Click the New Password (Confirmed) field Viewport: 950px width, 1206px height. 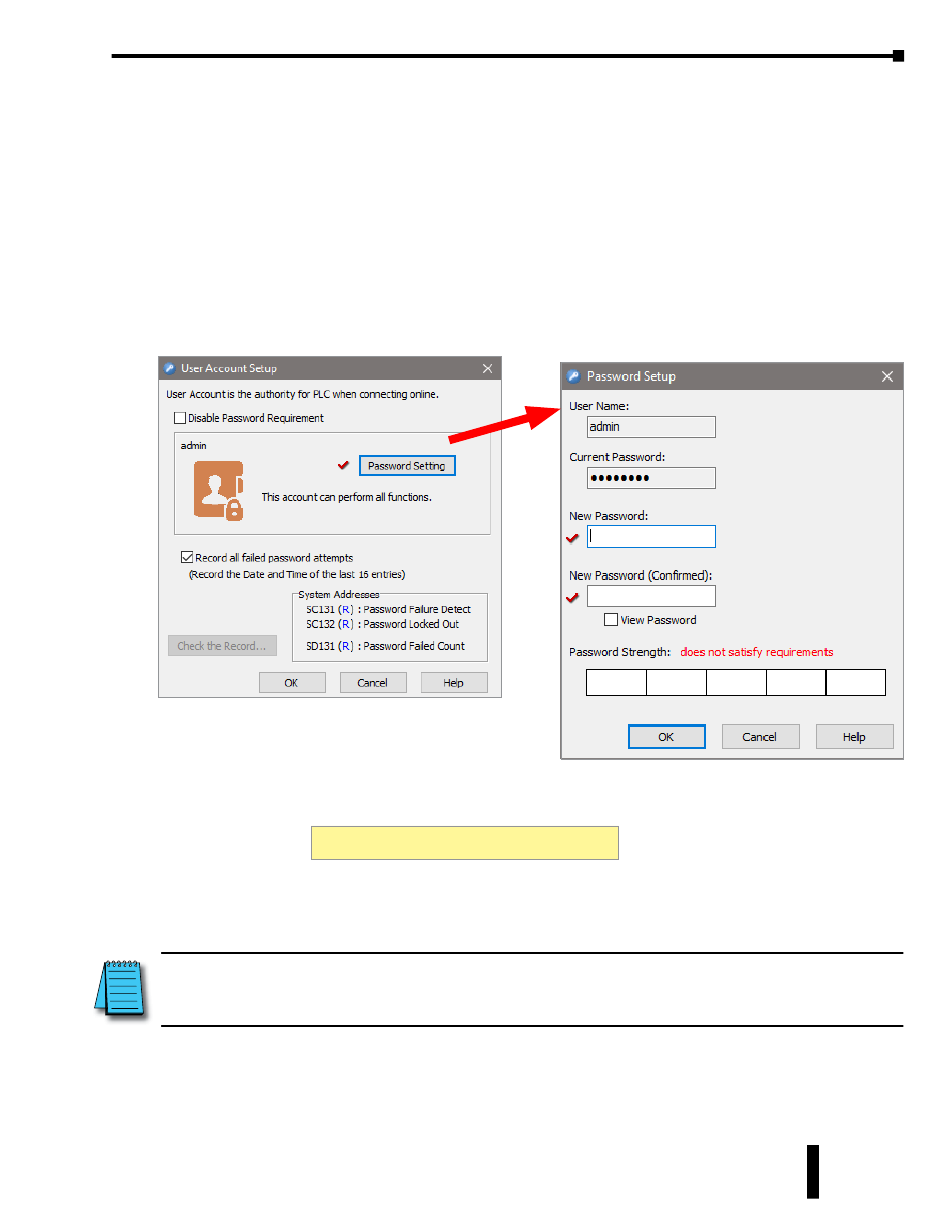click(x=651, y=596)
